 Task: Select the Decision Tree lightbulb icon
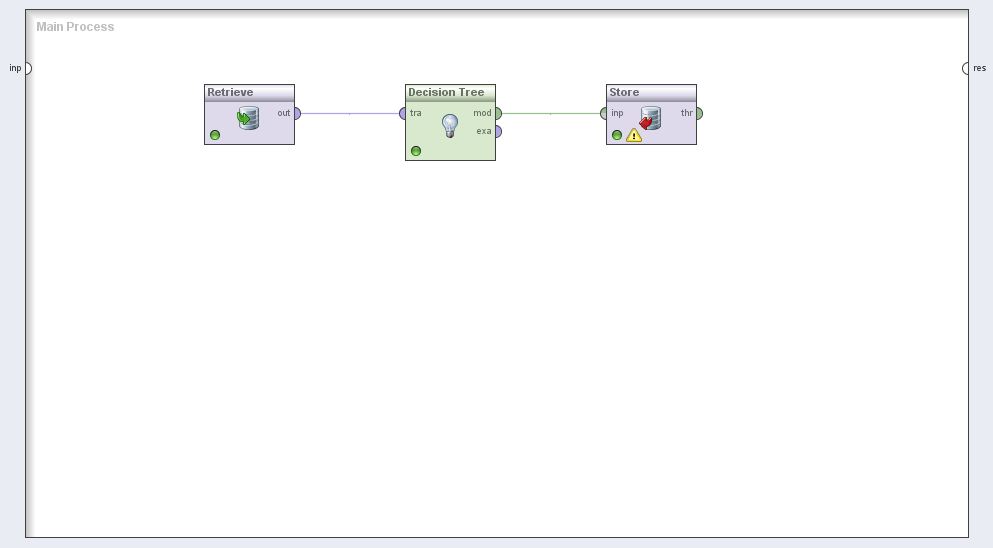tap(450, 125)
